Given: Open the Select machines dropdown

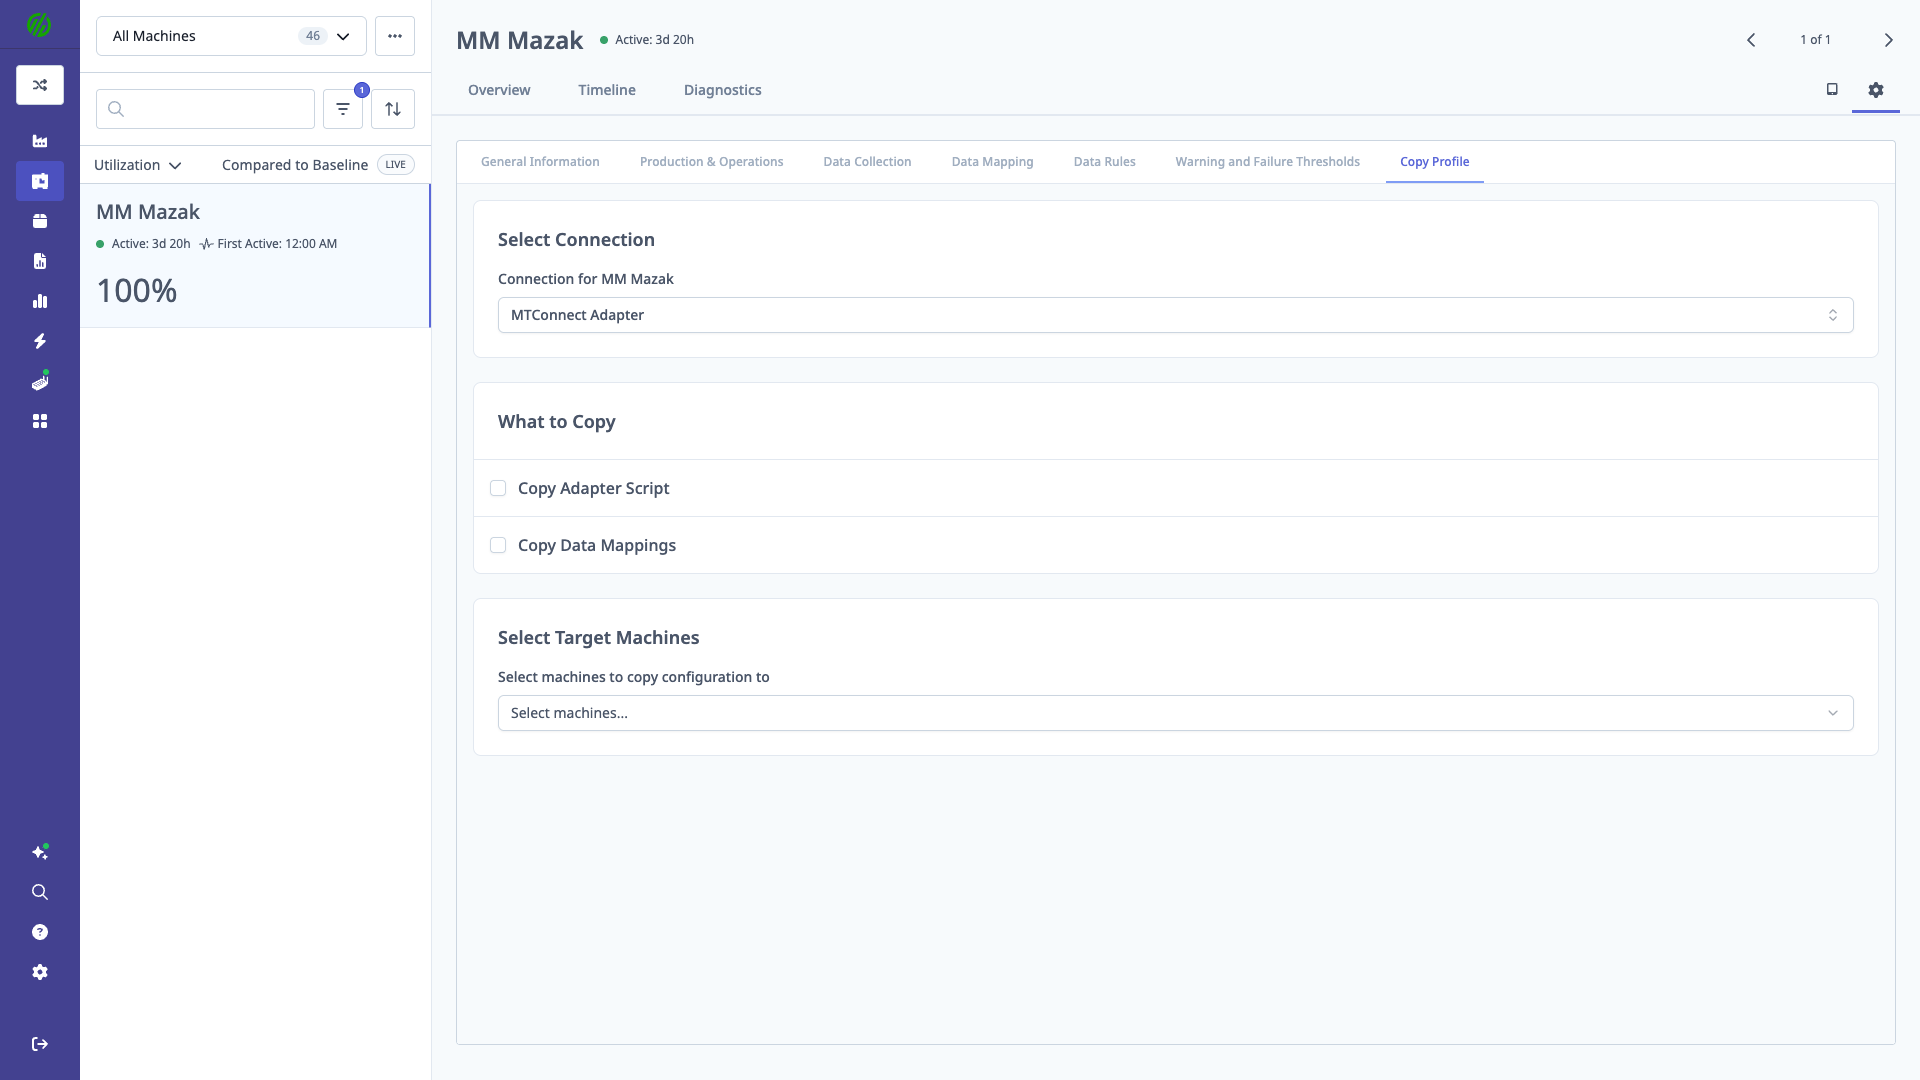Looking at the screenshot, I should coord(1175,713).
